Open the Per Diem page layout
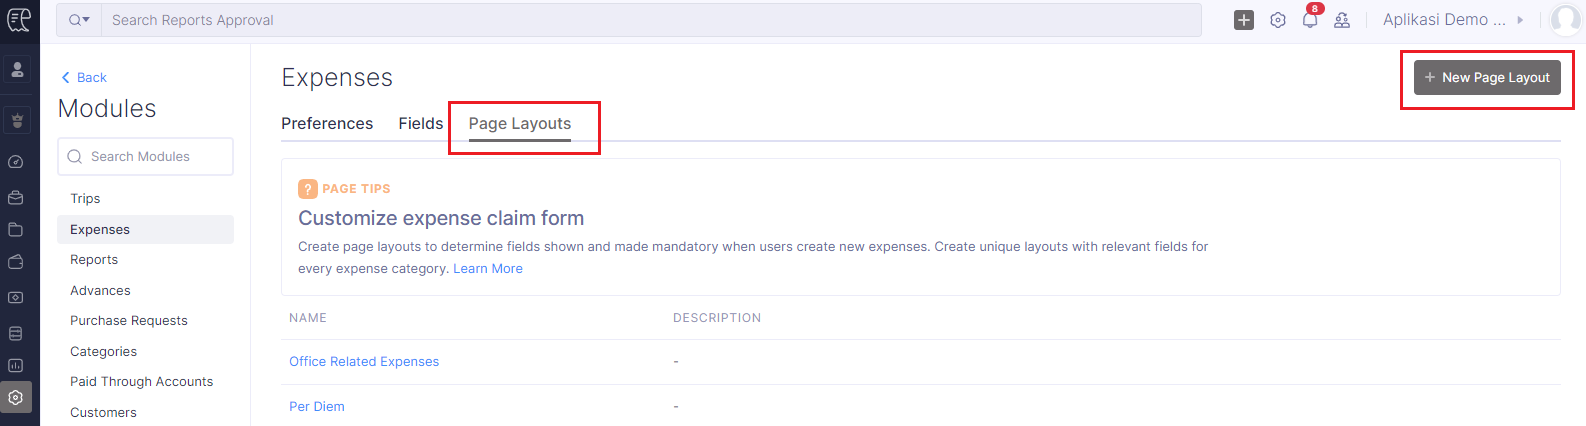This screenshot has height=426, width=1586. (x=317, y=407)
